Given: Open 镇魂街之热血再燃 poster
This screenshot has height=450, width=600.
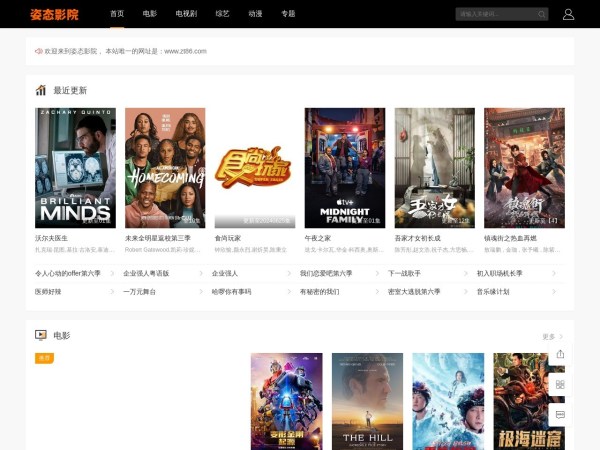Looking at the screenshot, I should pyautogui.click(x=524, y=168).
